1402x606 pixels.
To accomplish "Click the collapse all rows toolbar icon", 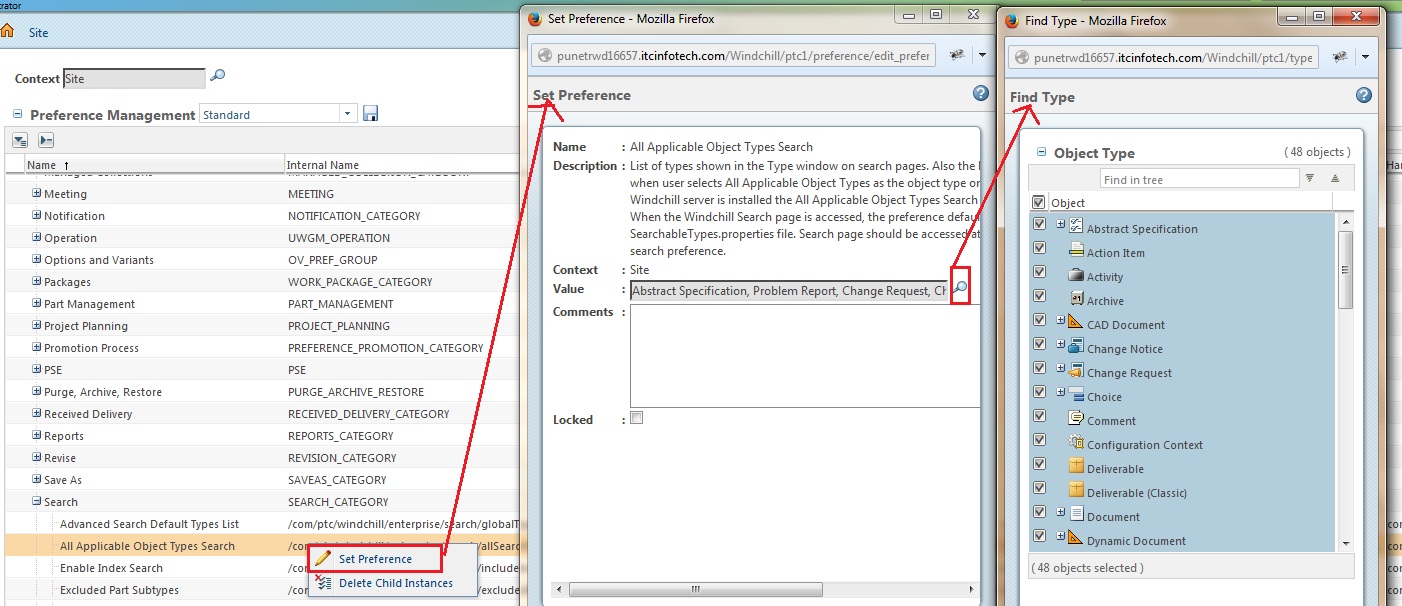I will (46, 141).
